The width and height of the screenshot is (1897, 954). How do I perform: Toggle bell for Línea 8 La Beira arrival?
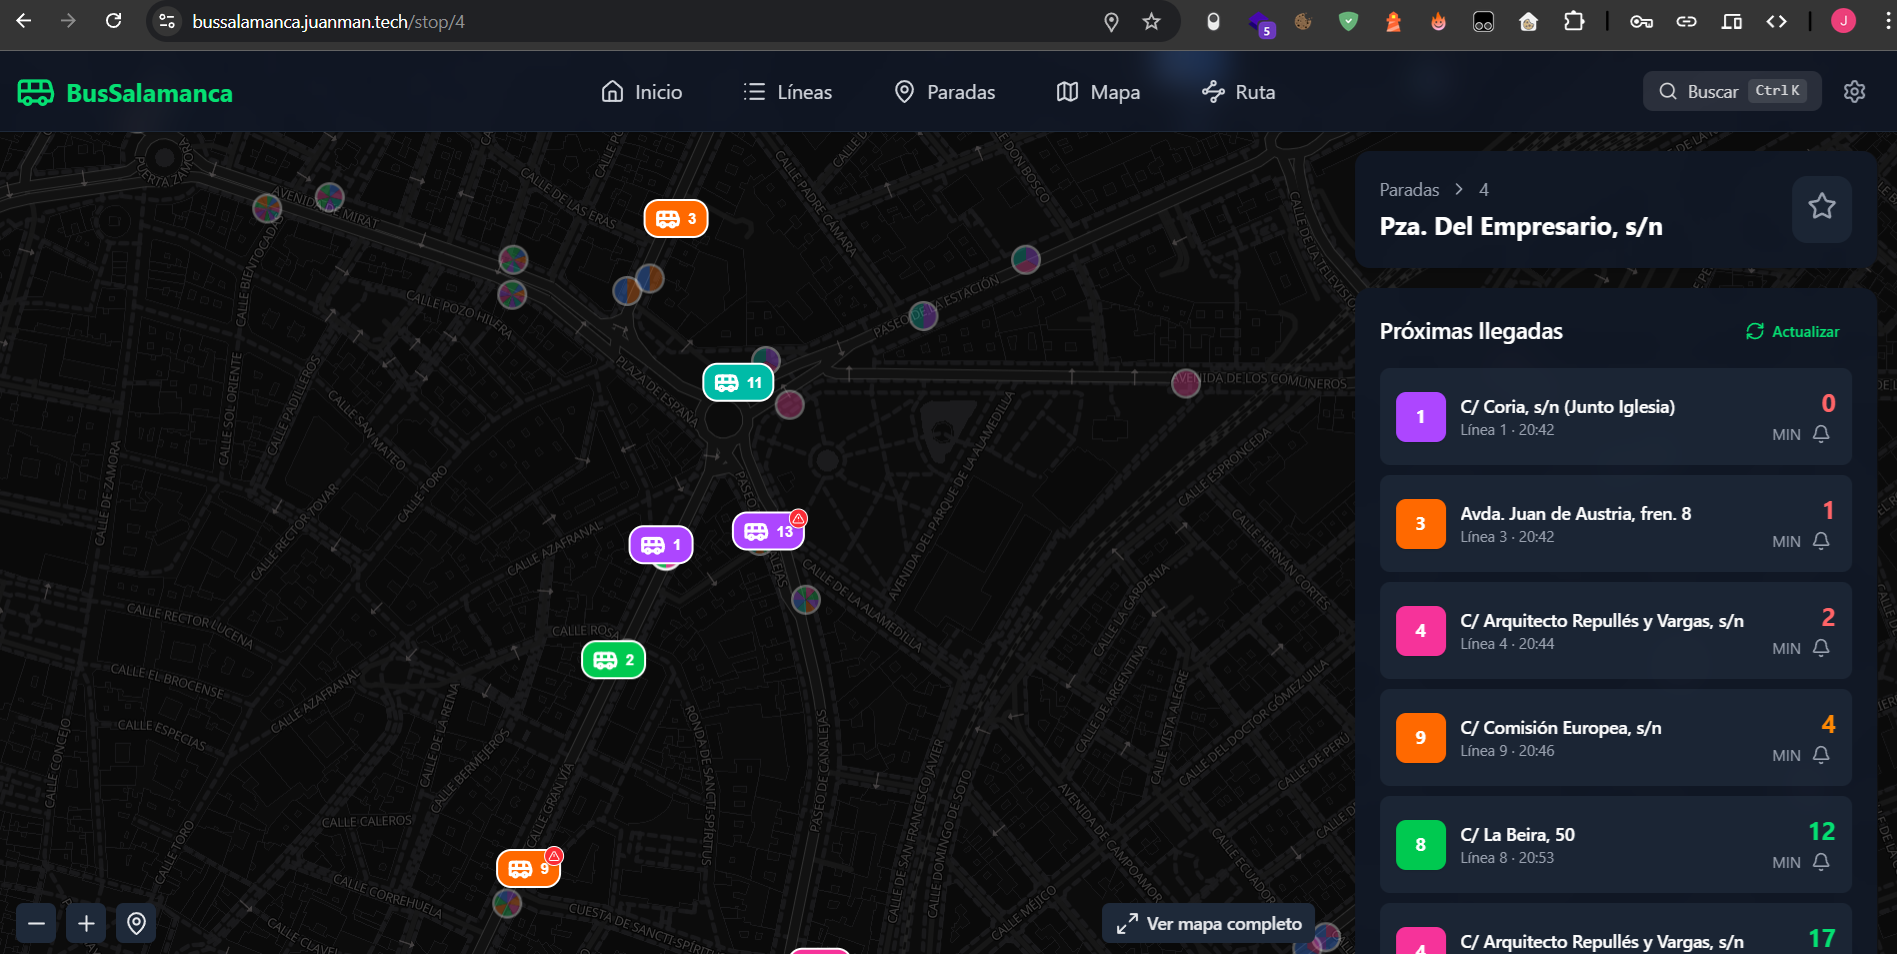point(1821,862)
